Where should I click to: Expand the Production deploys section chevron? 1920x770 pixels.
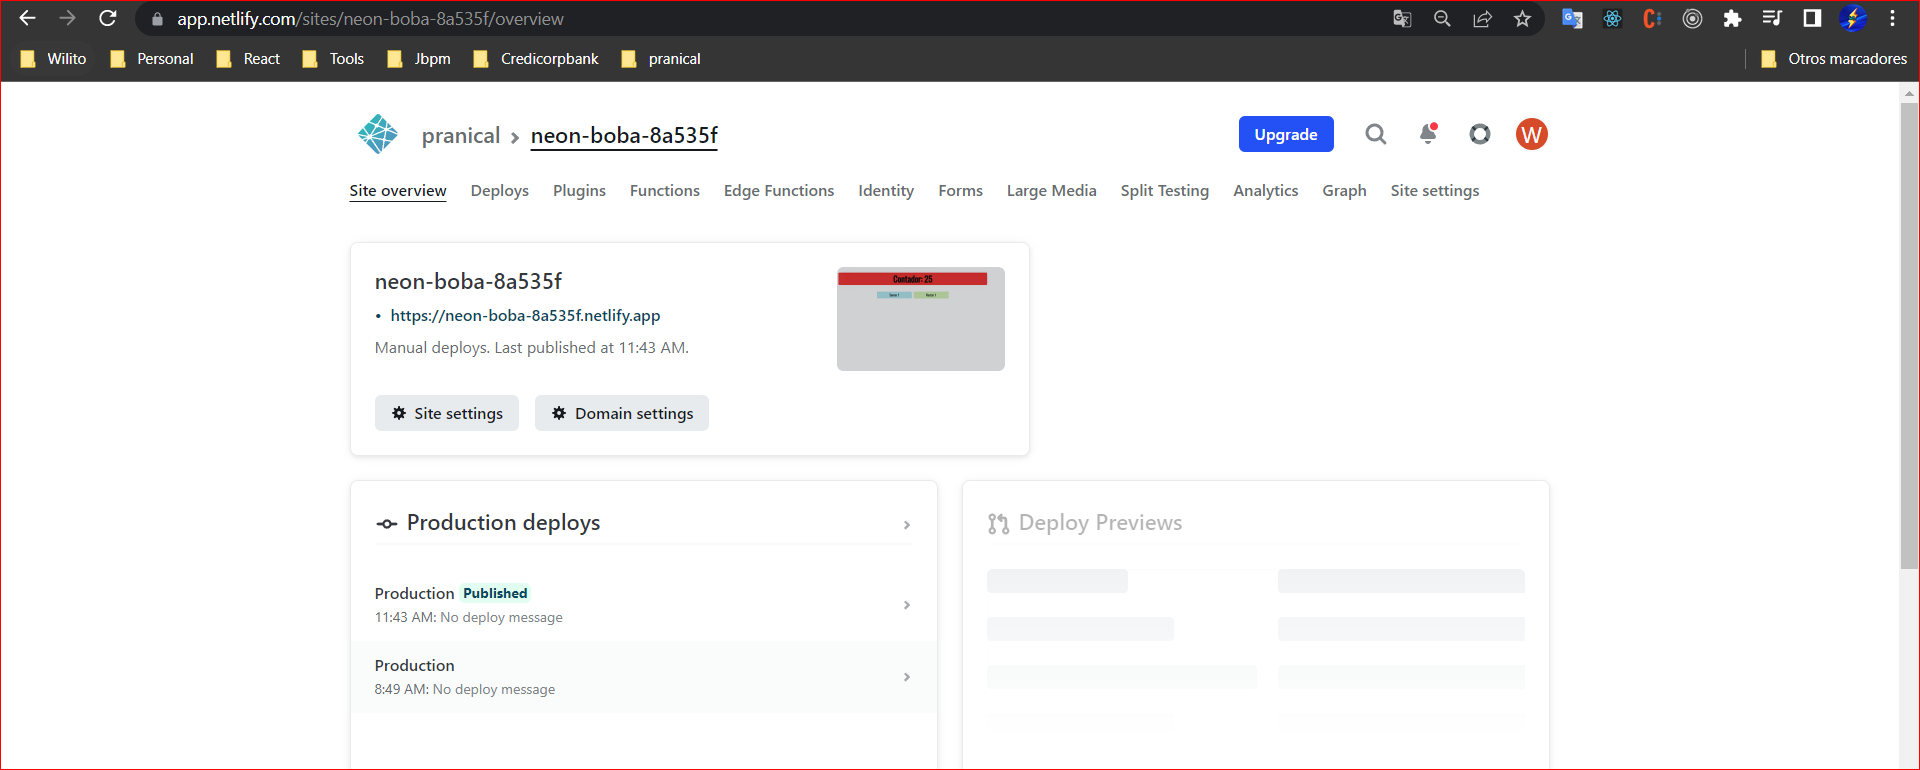pos(907,524)
